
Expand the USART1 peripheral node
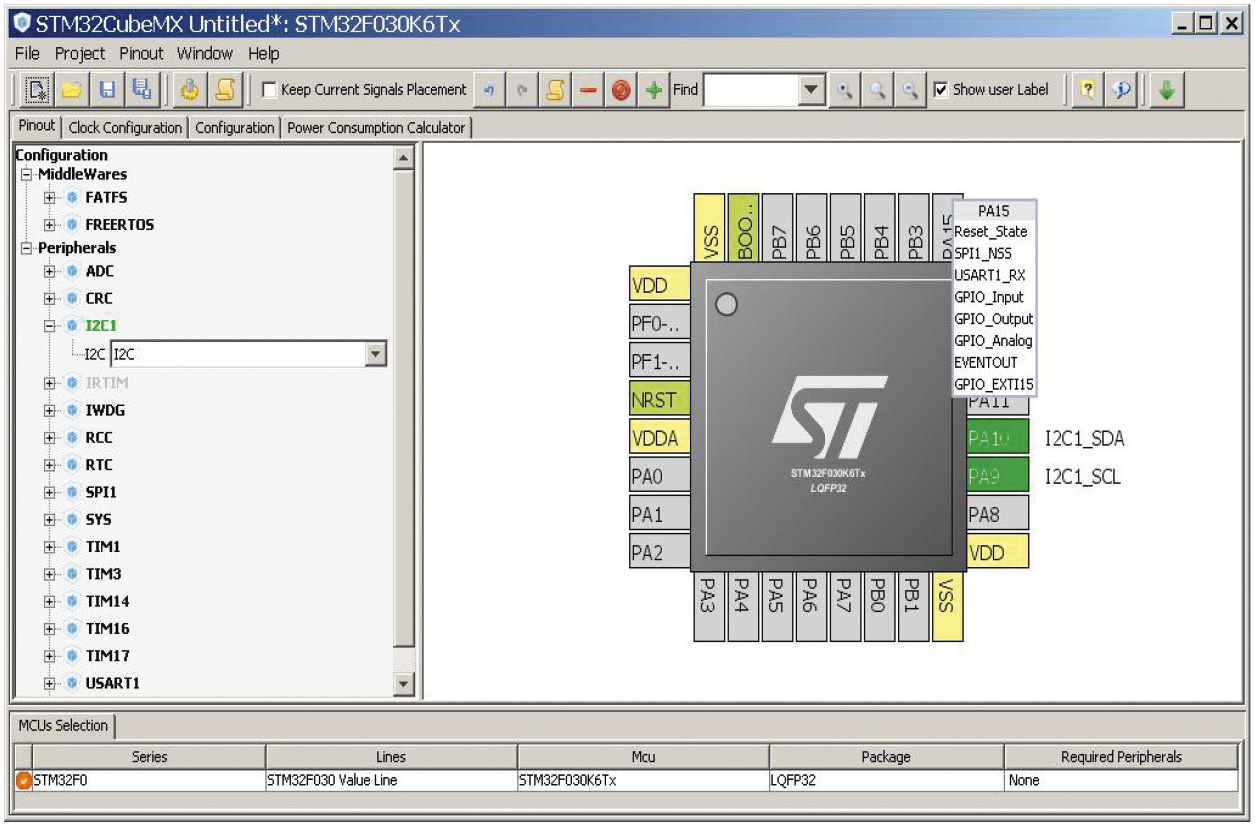point(50,684)
